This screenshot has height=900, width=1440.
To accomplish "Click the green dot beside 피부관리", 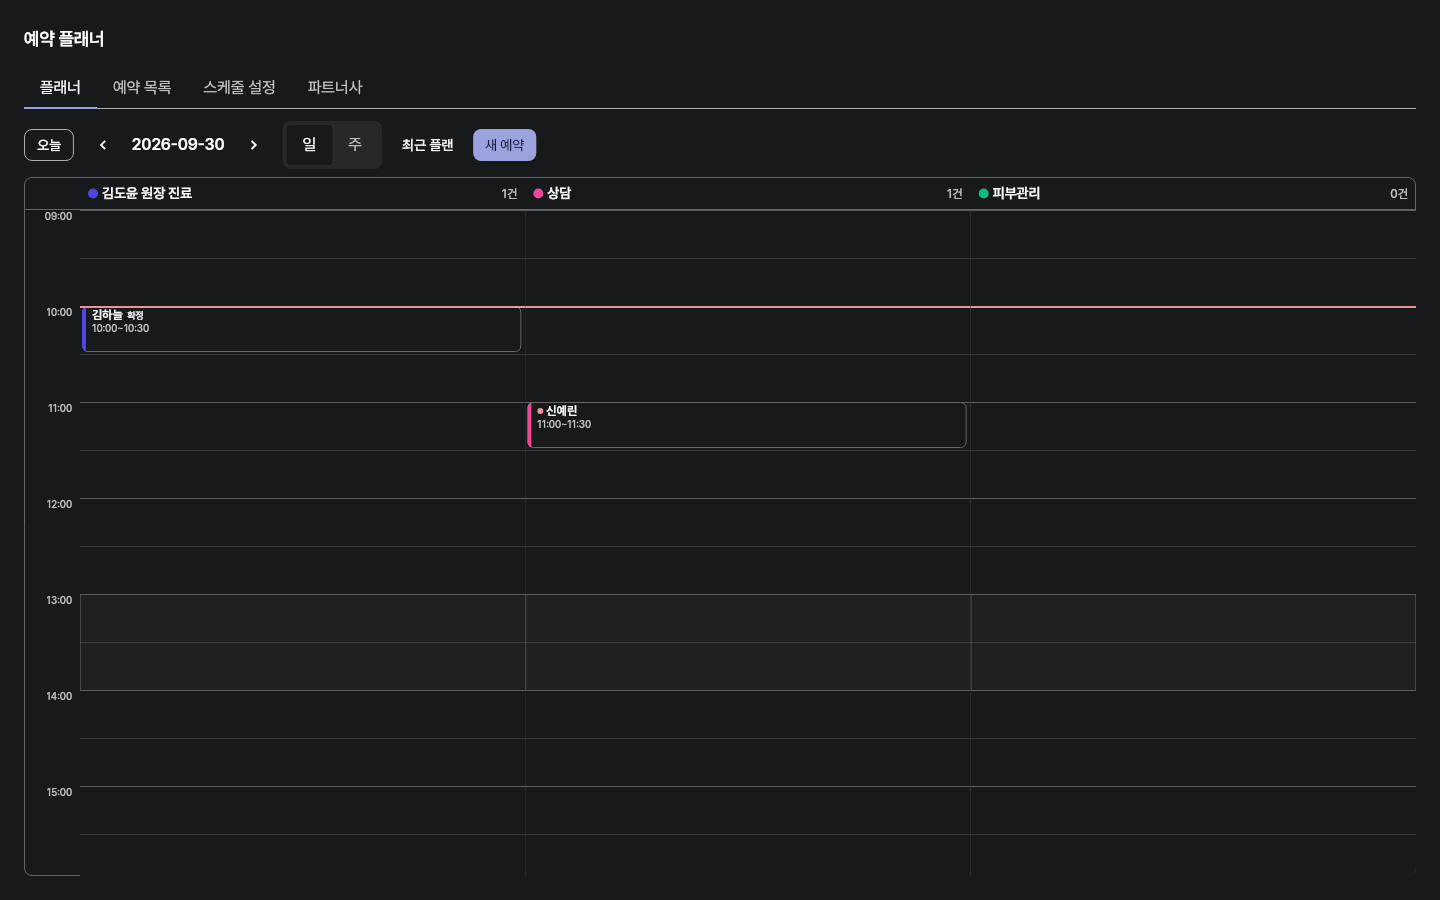I will coord(984,194).
